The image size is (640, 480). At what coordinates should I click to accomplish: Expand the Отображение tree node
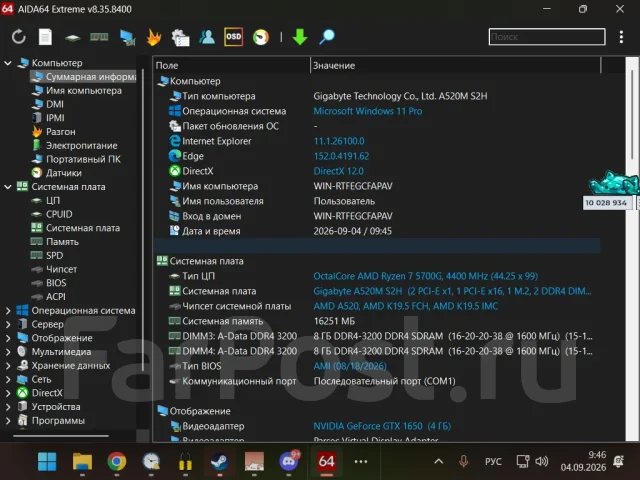pos(8,338)
